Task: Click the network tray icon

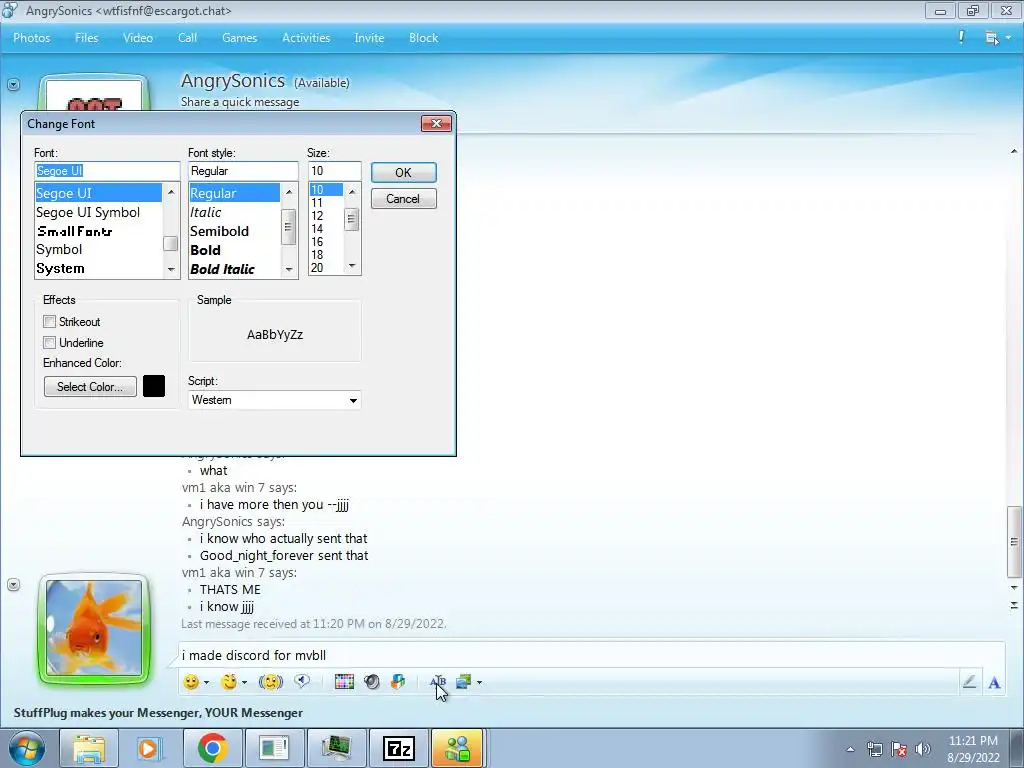Action: coord(874,749)
